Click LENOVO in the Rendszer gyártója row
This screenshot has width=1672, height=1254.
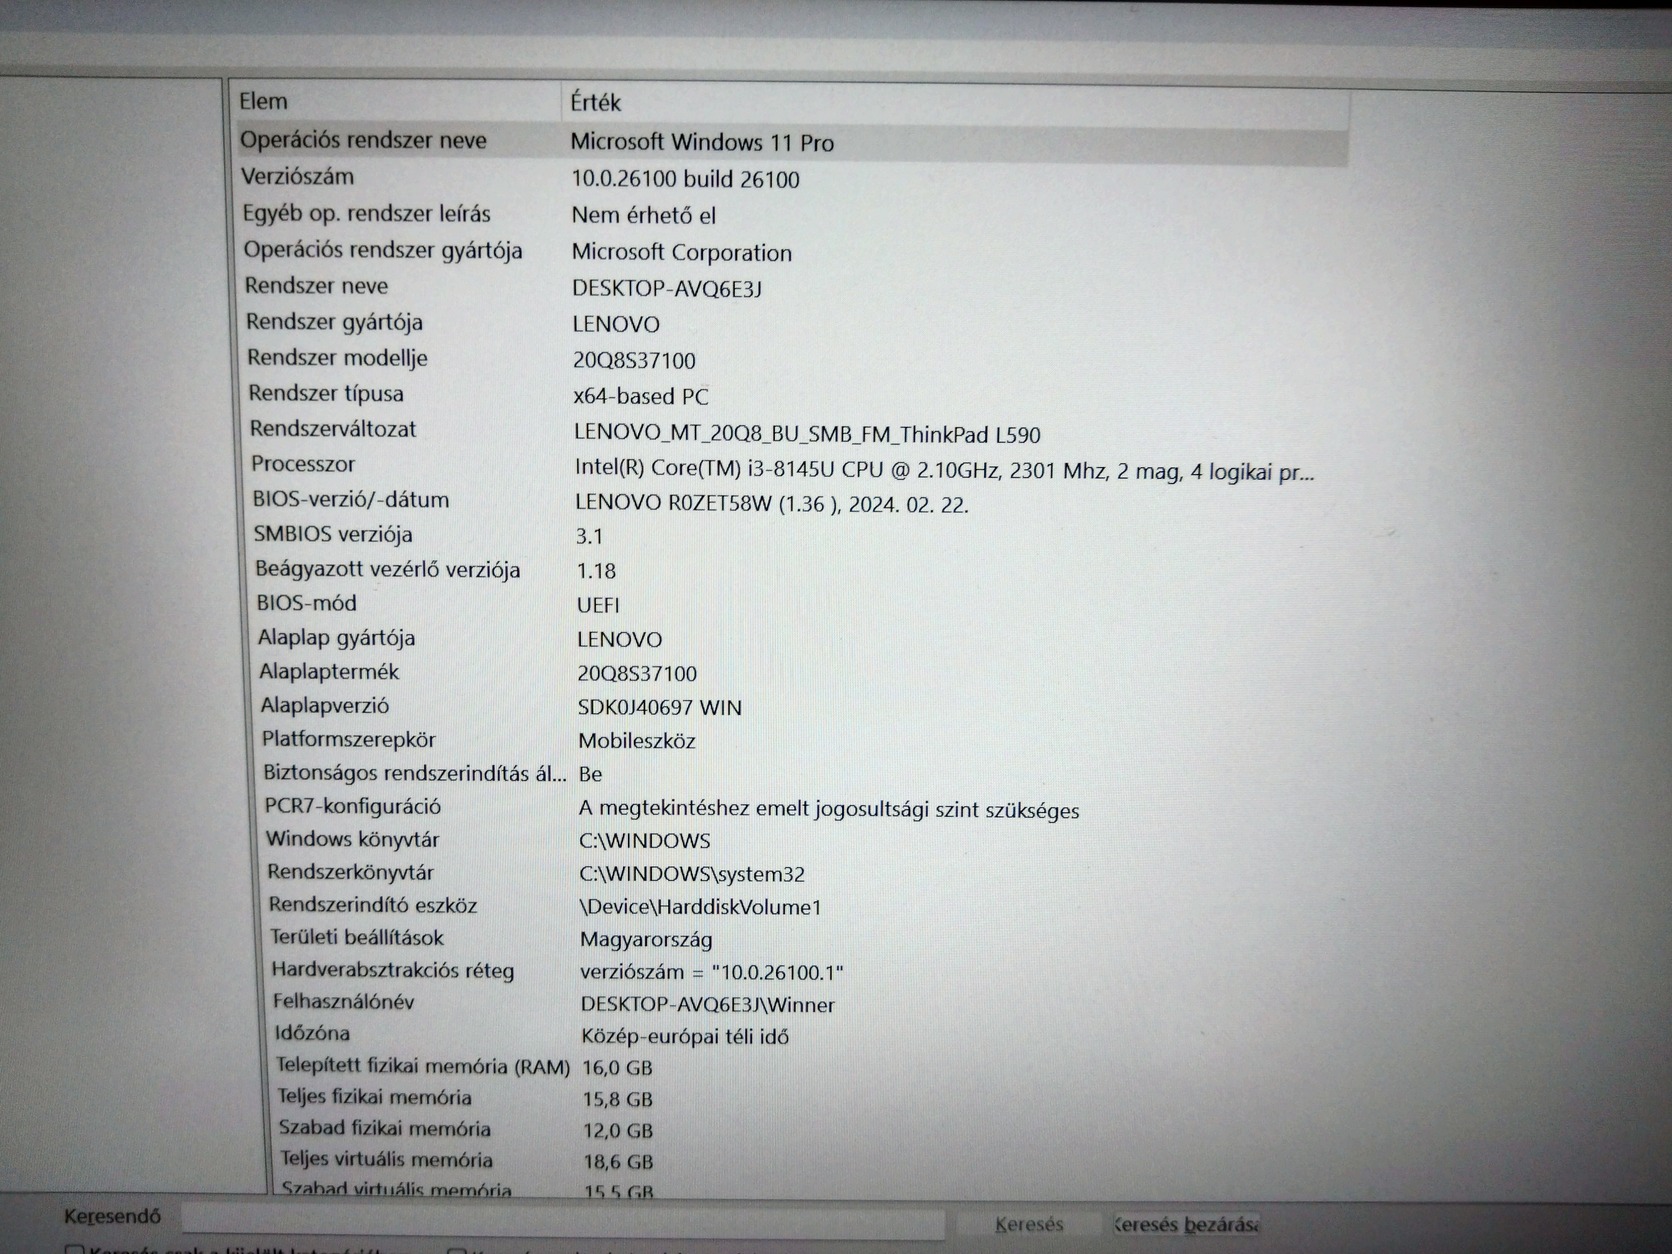coord(616,324)
